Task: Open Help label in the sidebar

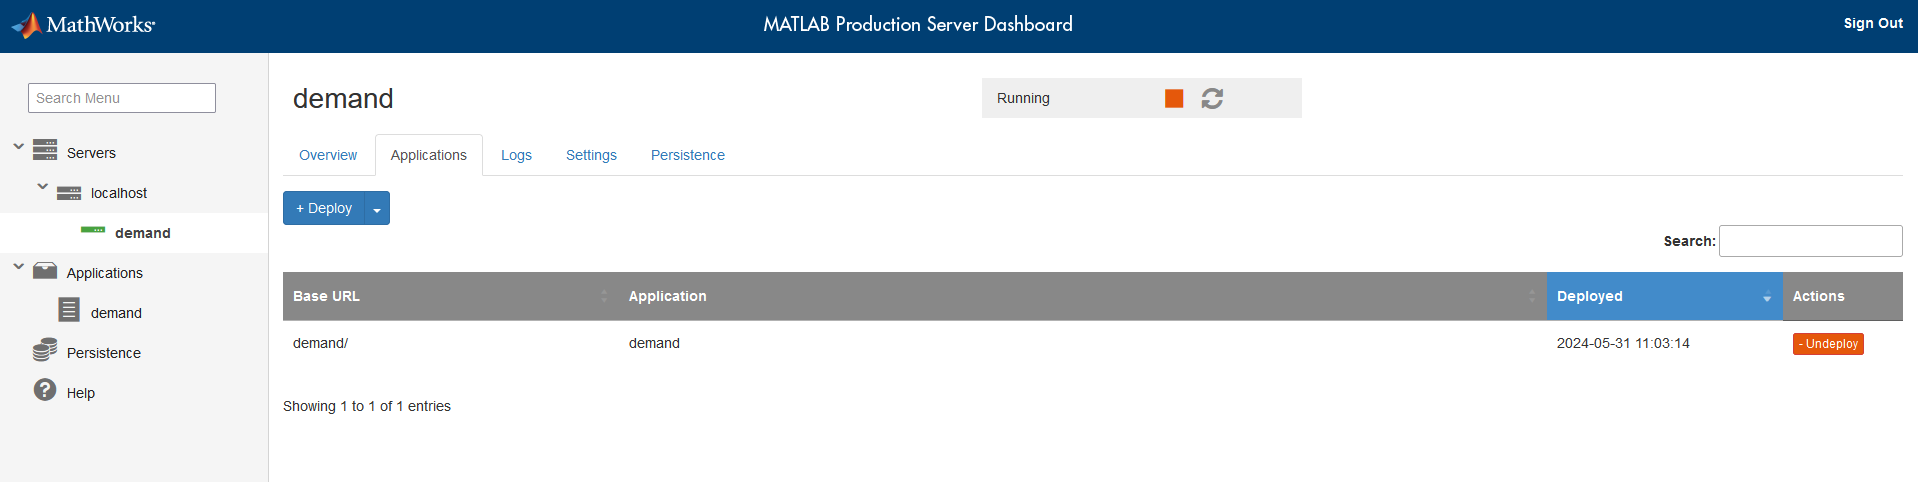Action: pyautogui.click(x=81, y=393)
